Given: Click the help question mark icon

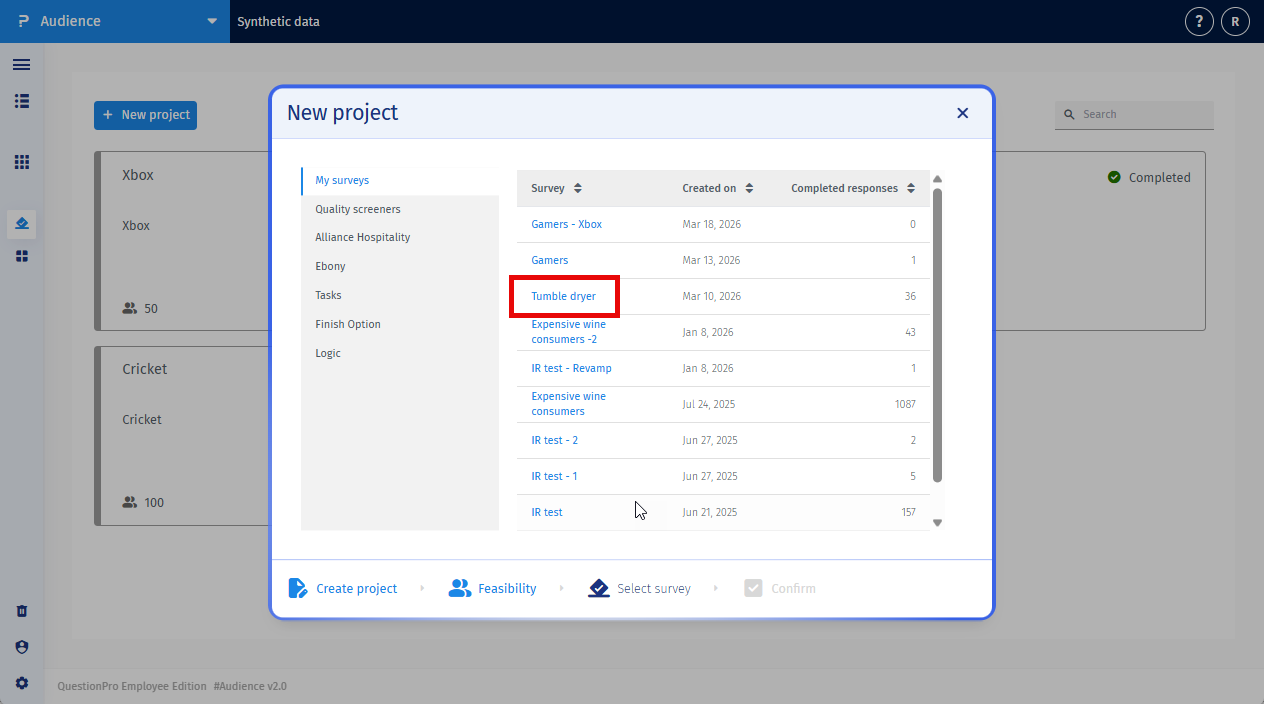Looking at the screenshot, I should tap(1199, 21).
